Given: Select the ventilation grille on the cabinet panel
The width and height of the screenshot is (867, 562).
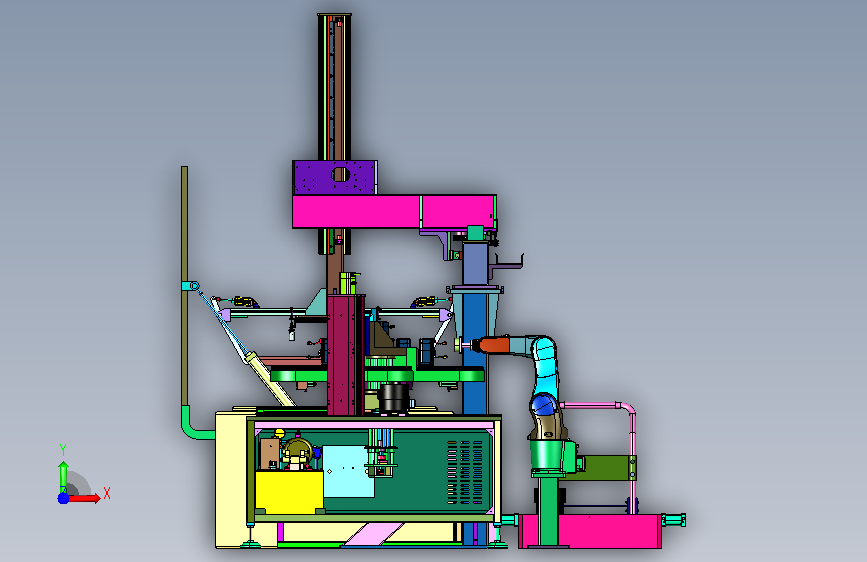Looking at the screenshot, I should (465, 472).
